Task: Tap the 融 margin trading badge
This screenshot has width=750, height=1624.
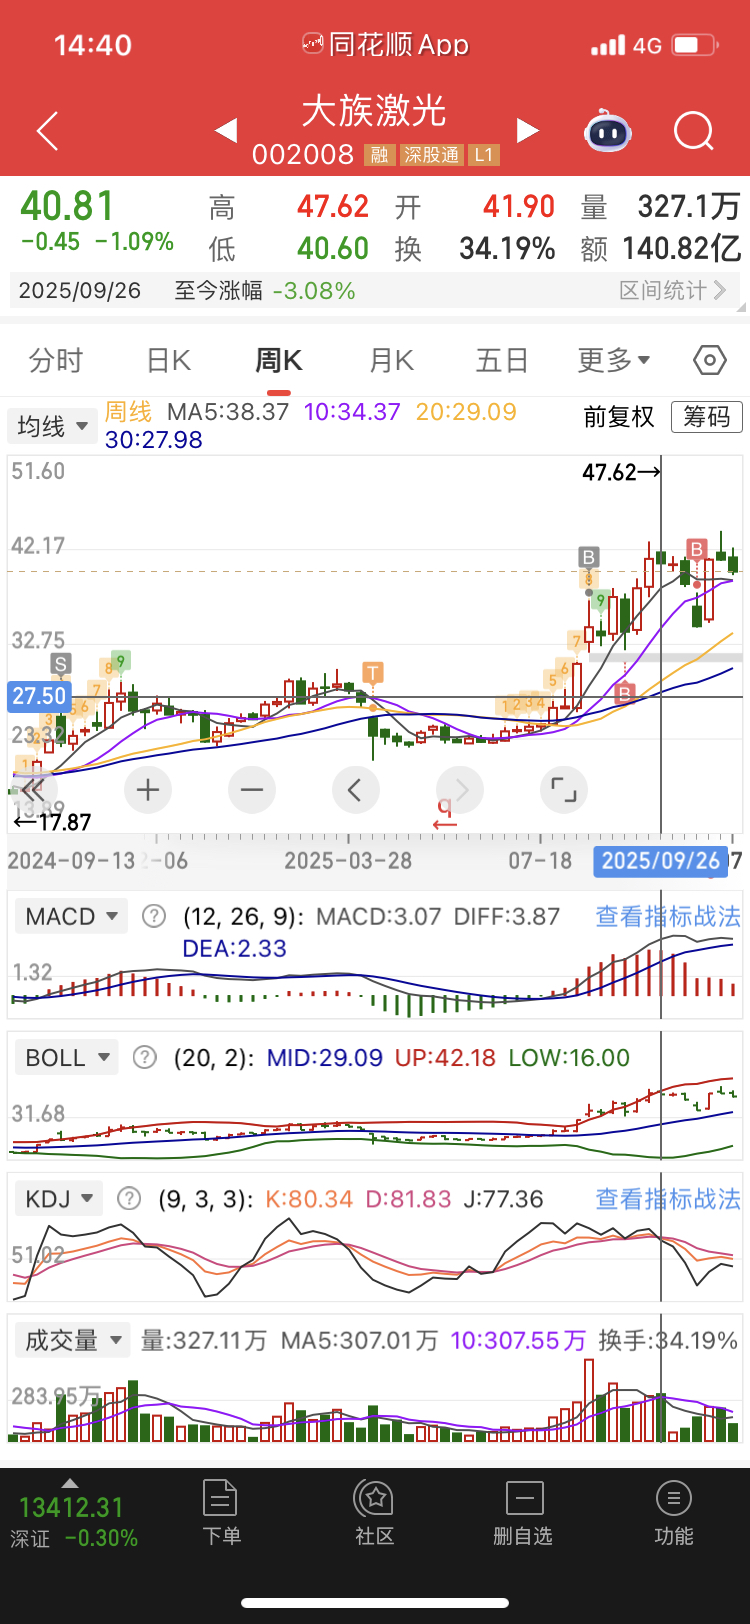Action: pyautogui.click(x=379, y=155)
